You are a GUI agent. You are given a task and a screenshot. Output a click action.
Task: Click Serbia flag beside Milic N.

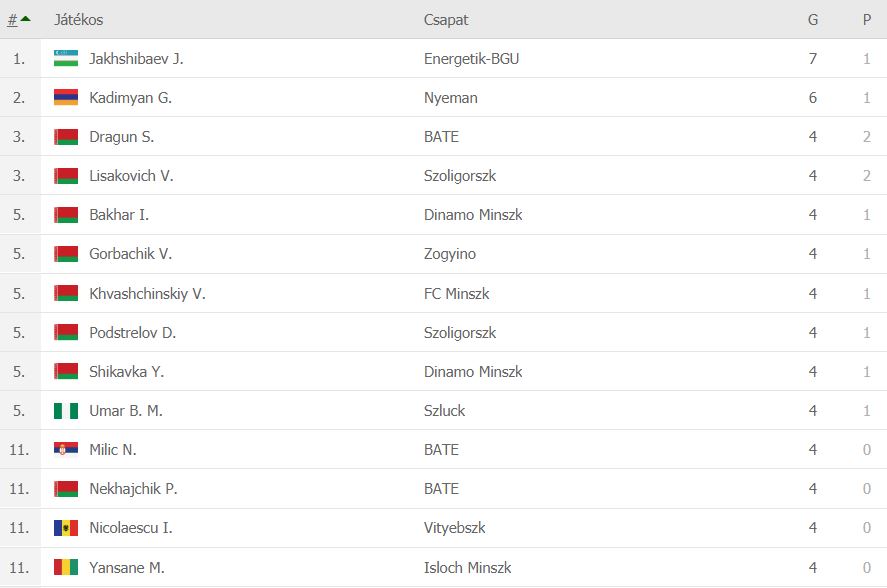pos(66,450)
